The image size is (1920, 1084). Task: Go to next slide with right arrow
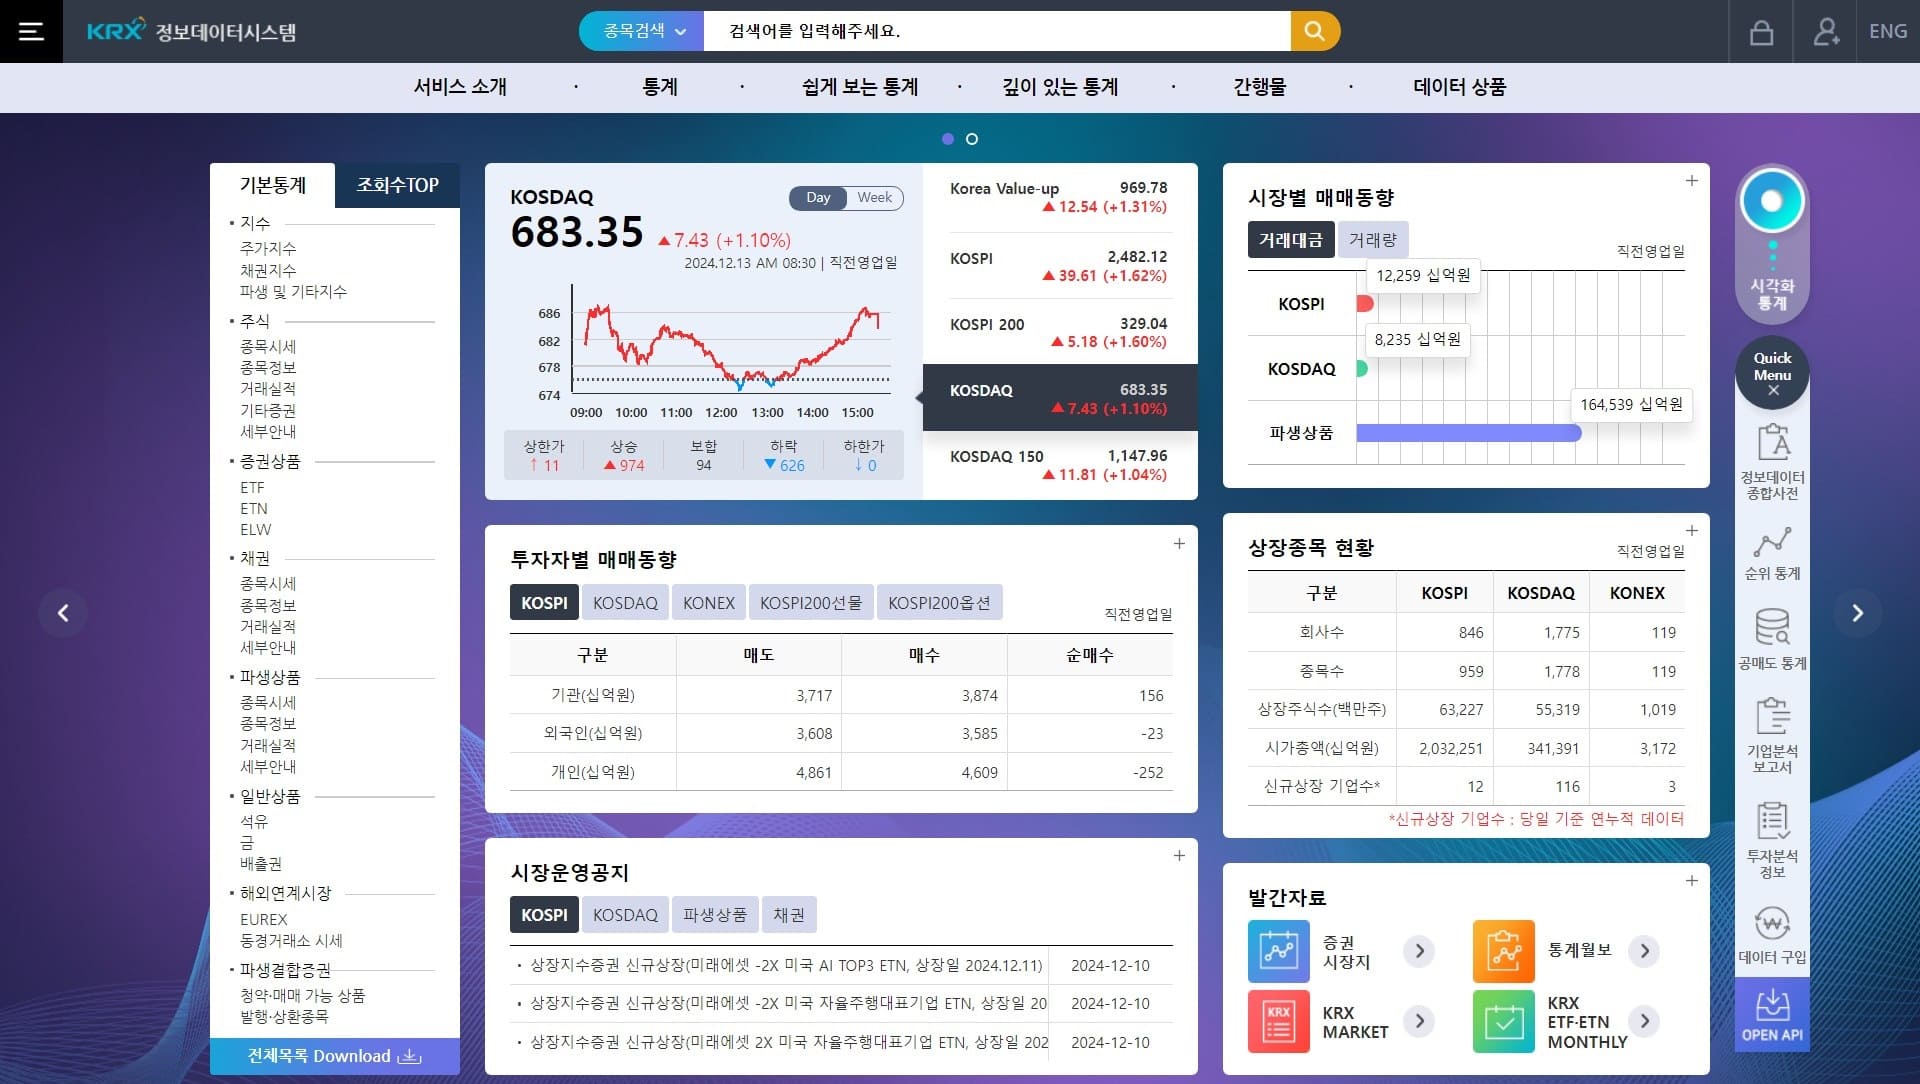(x=1857, y=613)
